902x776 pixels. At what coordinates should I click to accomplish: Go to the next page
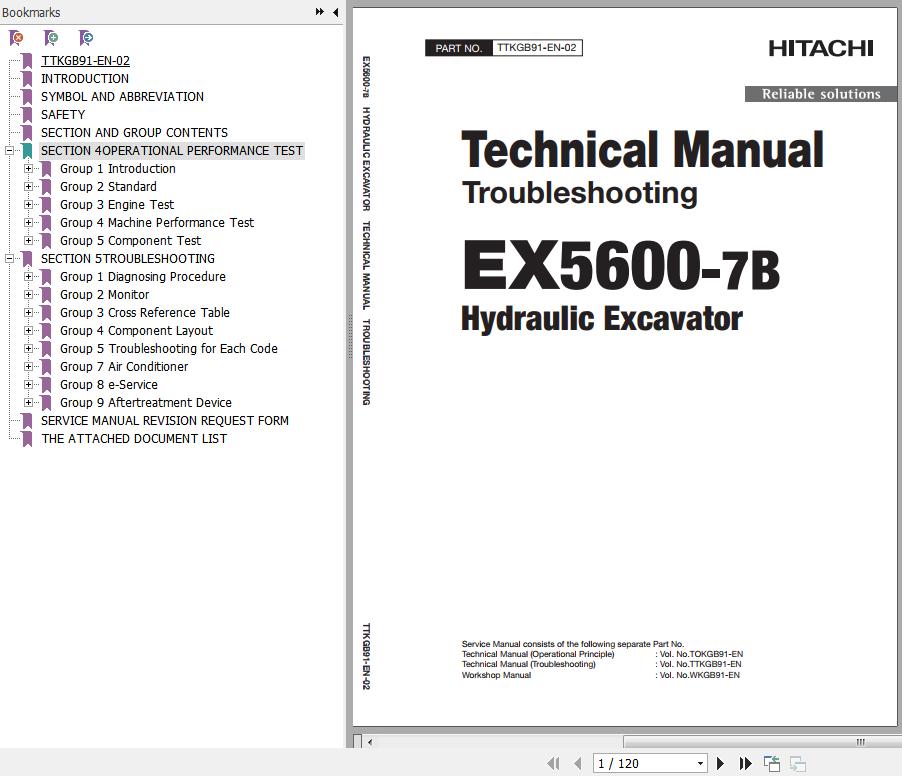click(720, 763)
